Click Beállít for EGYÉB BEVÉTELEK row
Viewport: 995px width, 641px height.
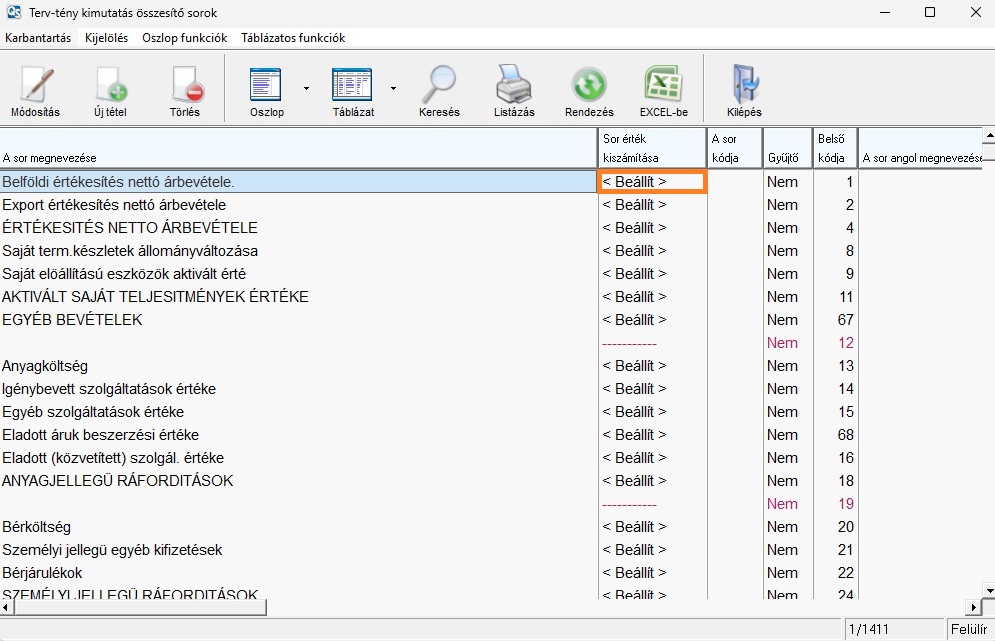pos(634,320)
